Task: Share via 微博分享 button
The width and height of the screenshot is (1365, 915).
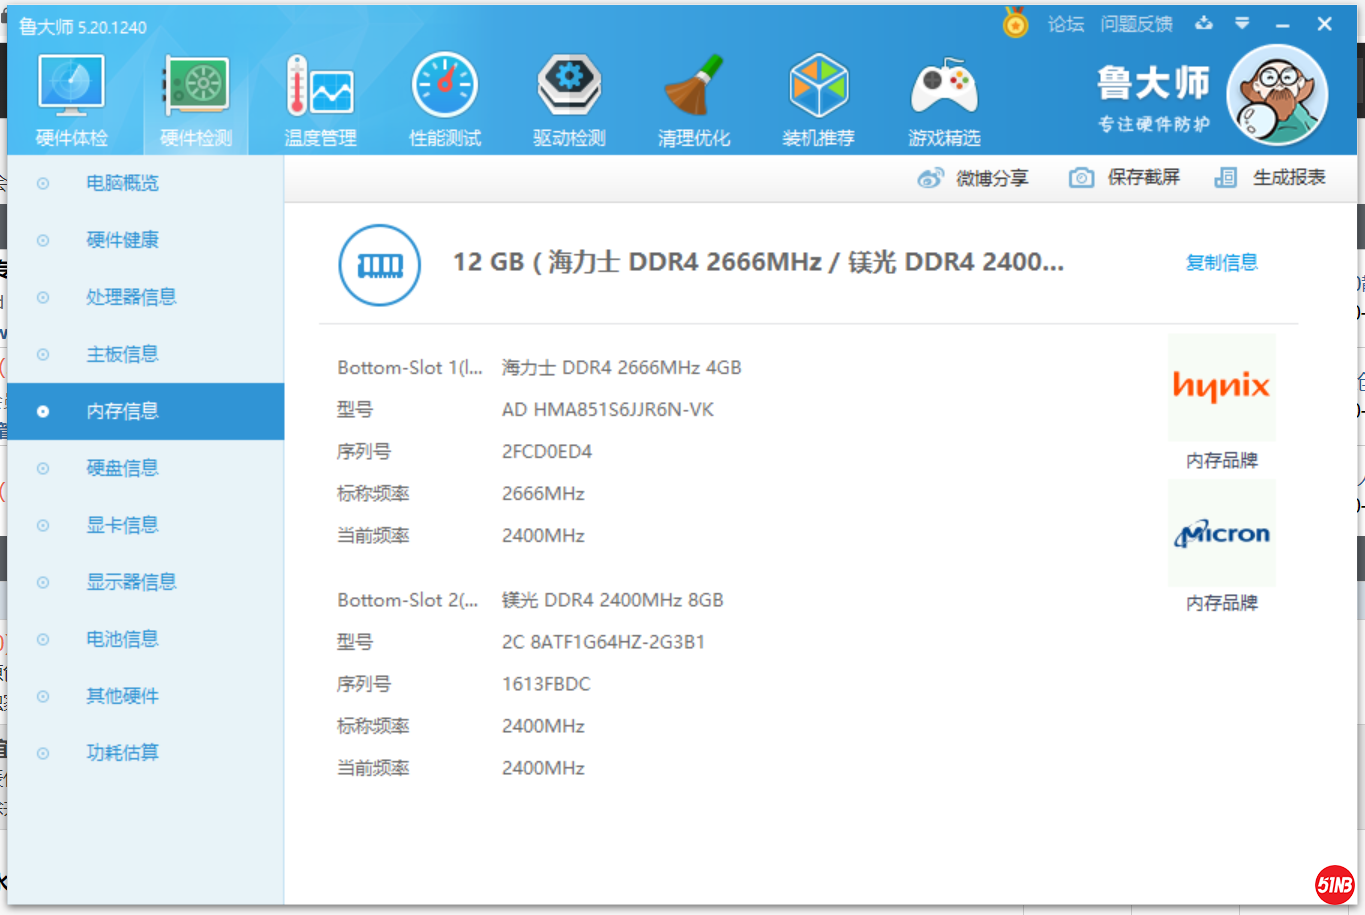Action: click(x=973, y=178)
